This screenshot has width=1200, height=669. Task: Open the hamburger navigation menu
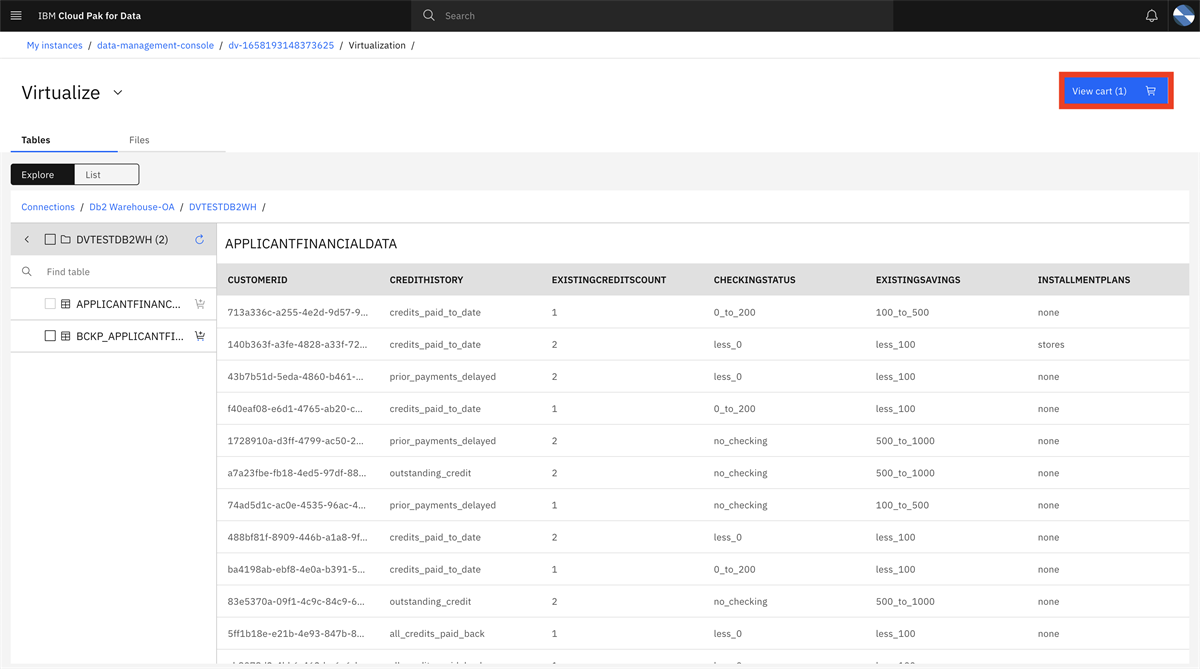pos(16,15)
